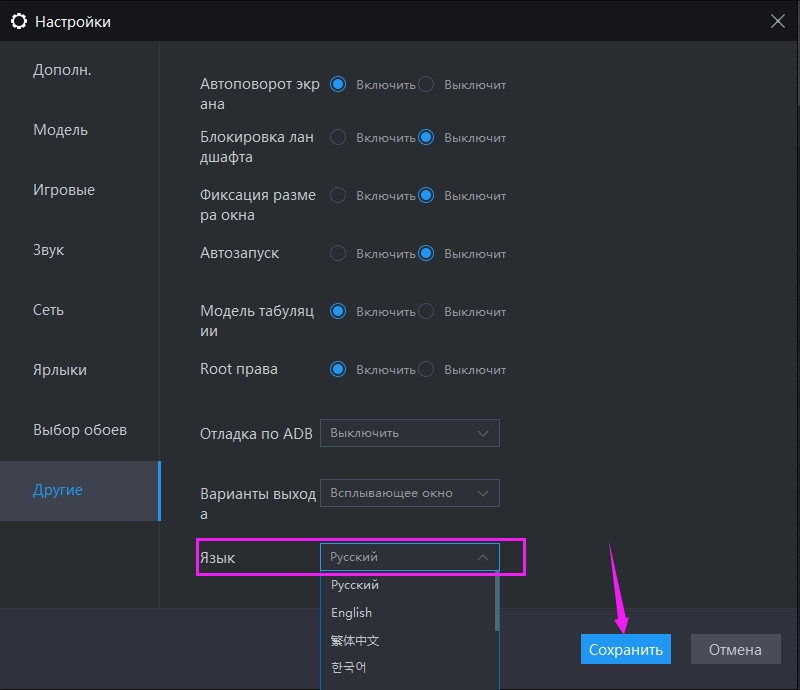Pick 繁体中文 from the language options

[355, 640]
